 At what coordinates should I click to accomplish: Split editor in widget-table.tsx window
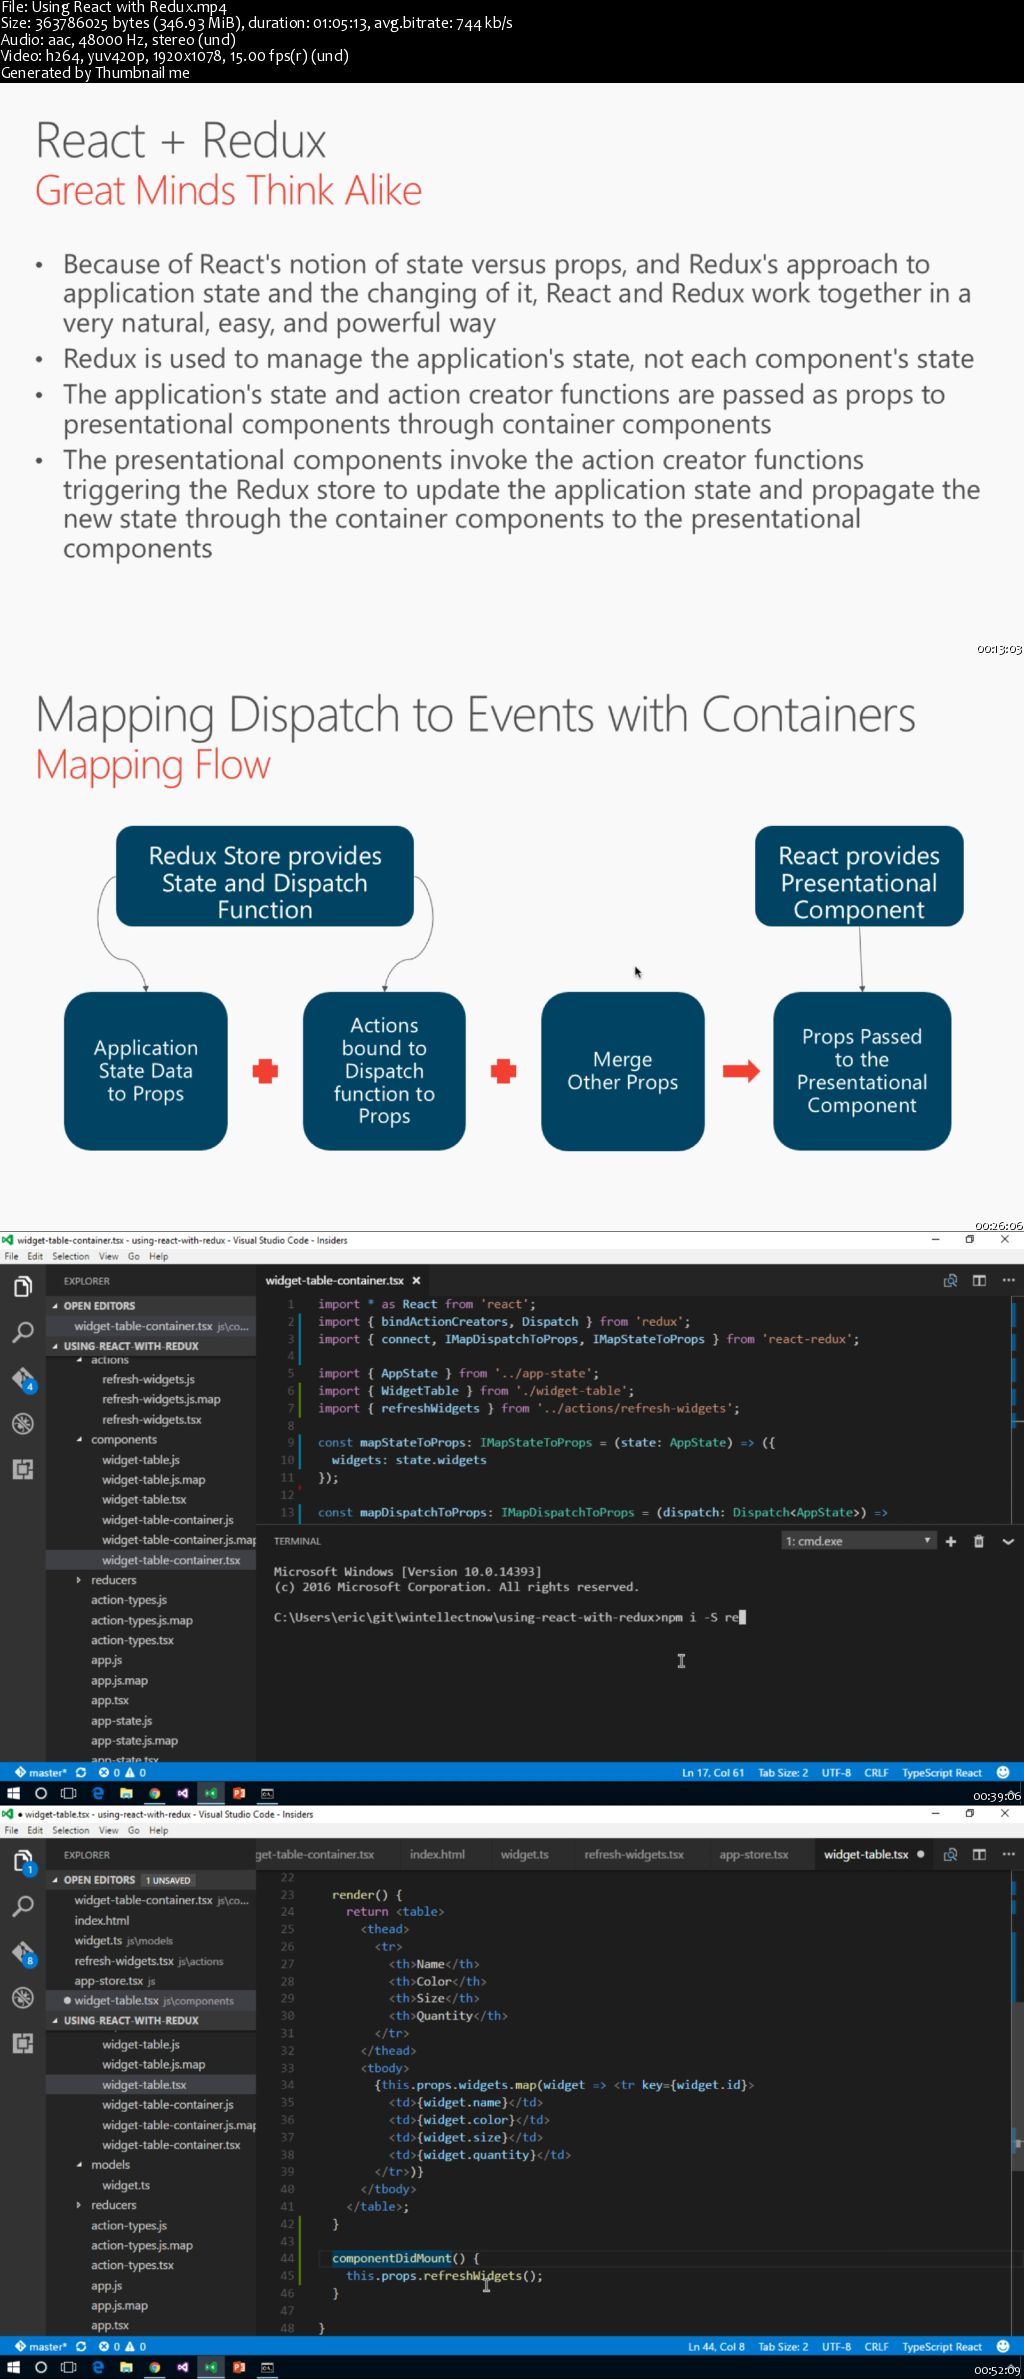click(x=979, y=1854)
